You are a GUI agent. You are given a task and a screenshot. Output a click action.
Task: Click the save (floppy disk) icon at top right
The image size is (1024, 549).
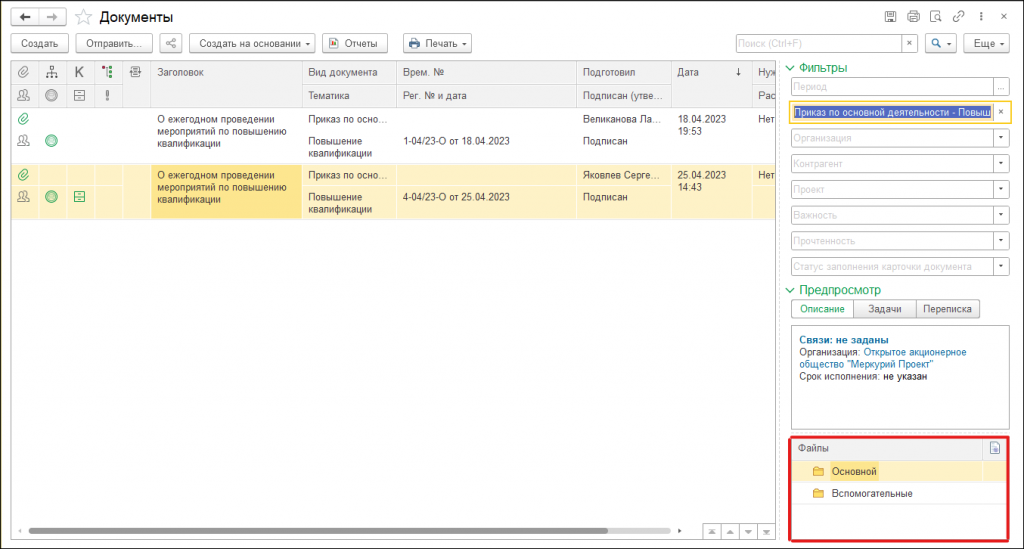(x=890, y=17)
